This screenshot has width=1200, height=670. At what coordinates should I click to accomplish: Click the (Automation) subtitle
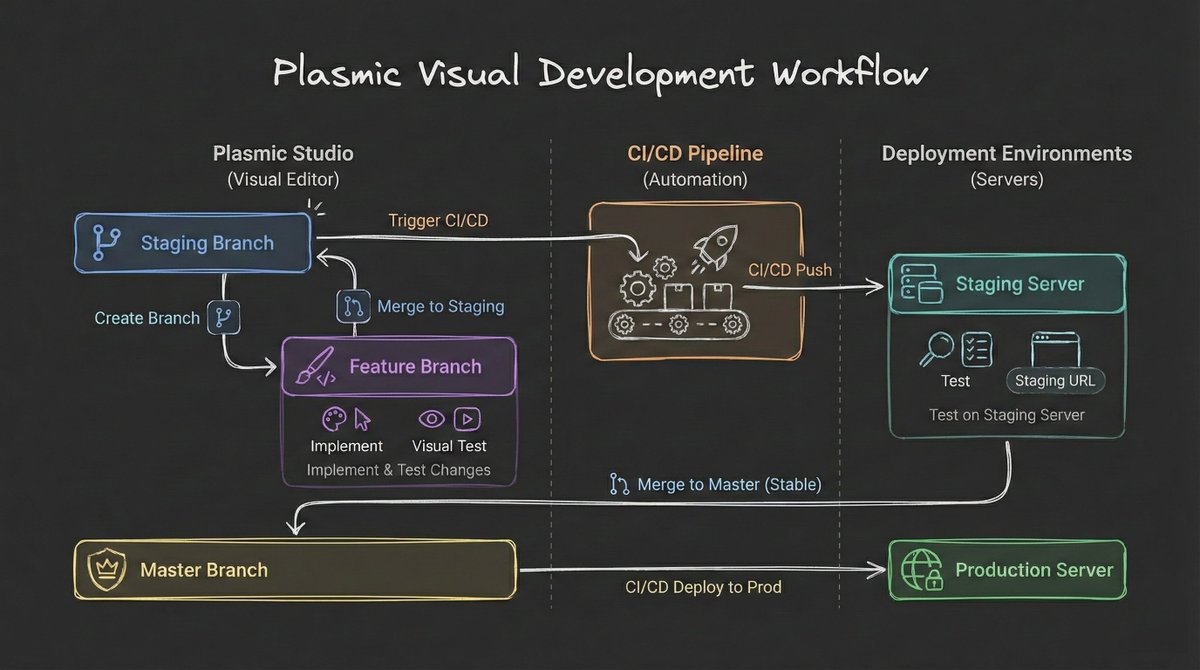pos(696,180)
